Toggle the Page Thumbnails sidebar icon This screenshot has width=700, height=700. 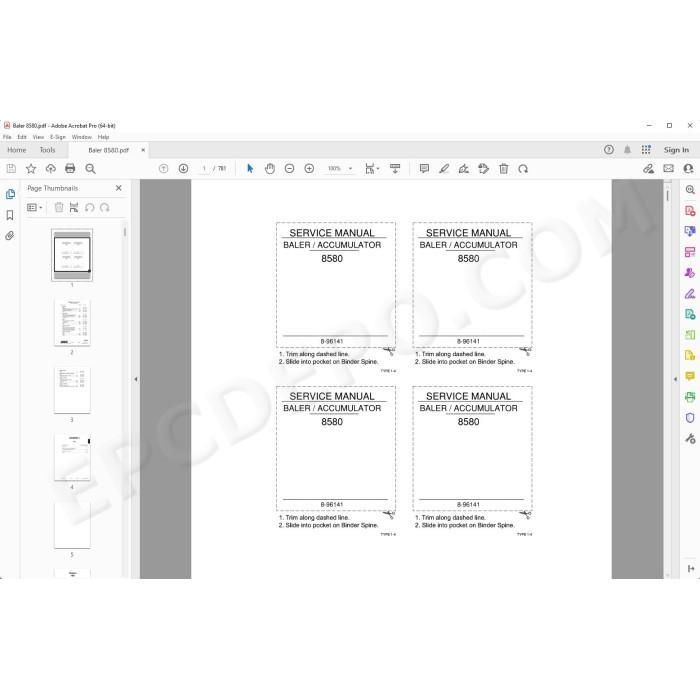point(10,194)
